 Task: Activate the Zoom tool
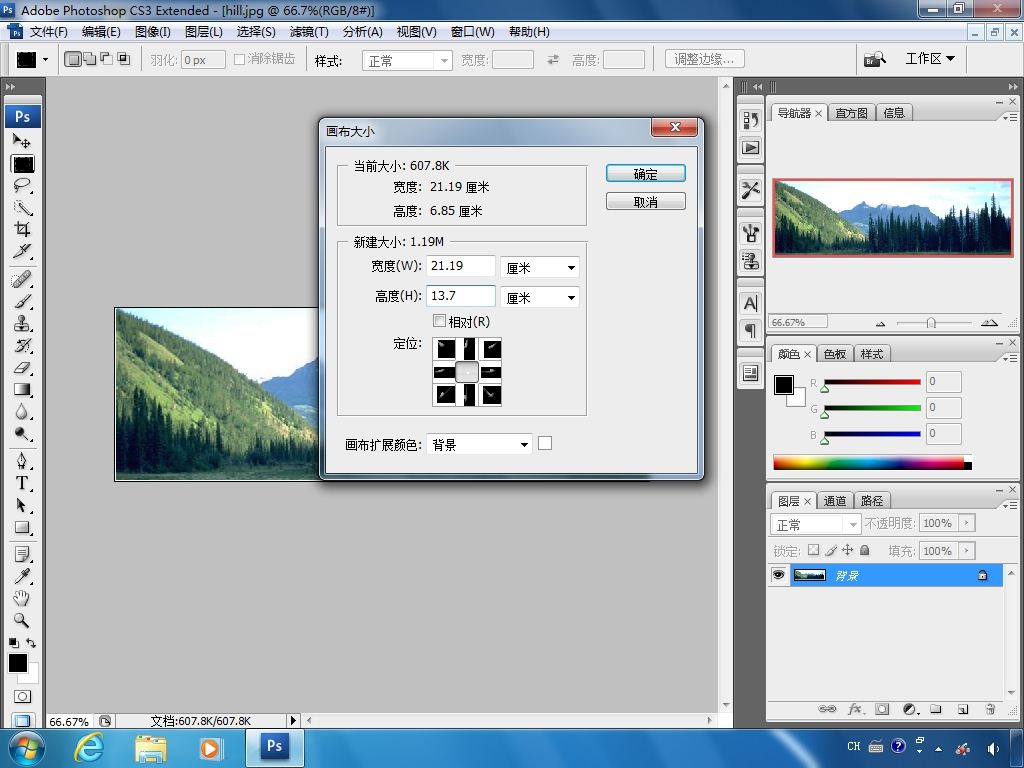coord(22,620)
